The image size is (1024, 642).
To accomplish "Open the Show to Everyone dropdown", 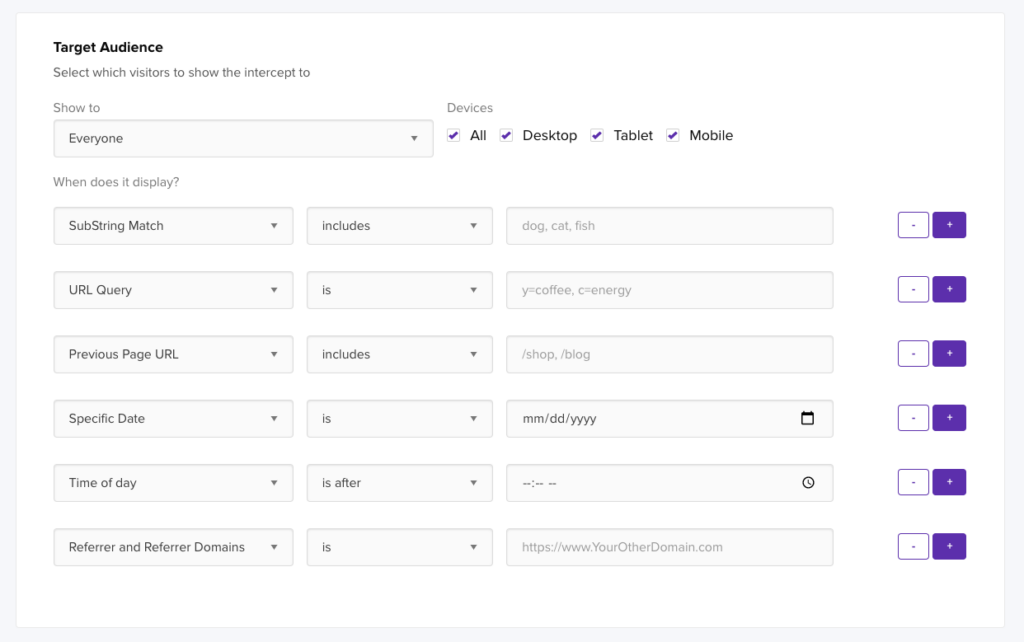I will click(x=243, y=139).
